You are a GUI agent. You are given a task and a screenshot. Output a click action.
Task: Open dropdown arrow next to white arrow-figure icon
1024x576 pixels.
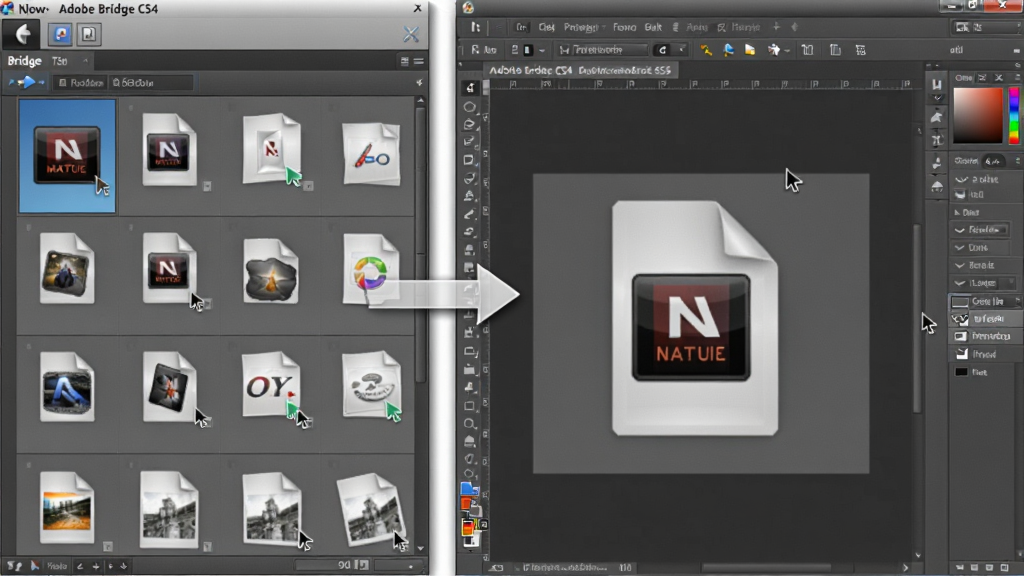[787, 50]
